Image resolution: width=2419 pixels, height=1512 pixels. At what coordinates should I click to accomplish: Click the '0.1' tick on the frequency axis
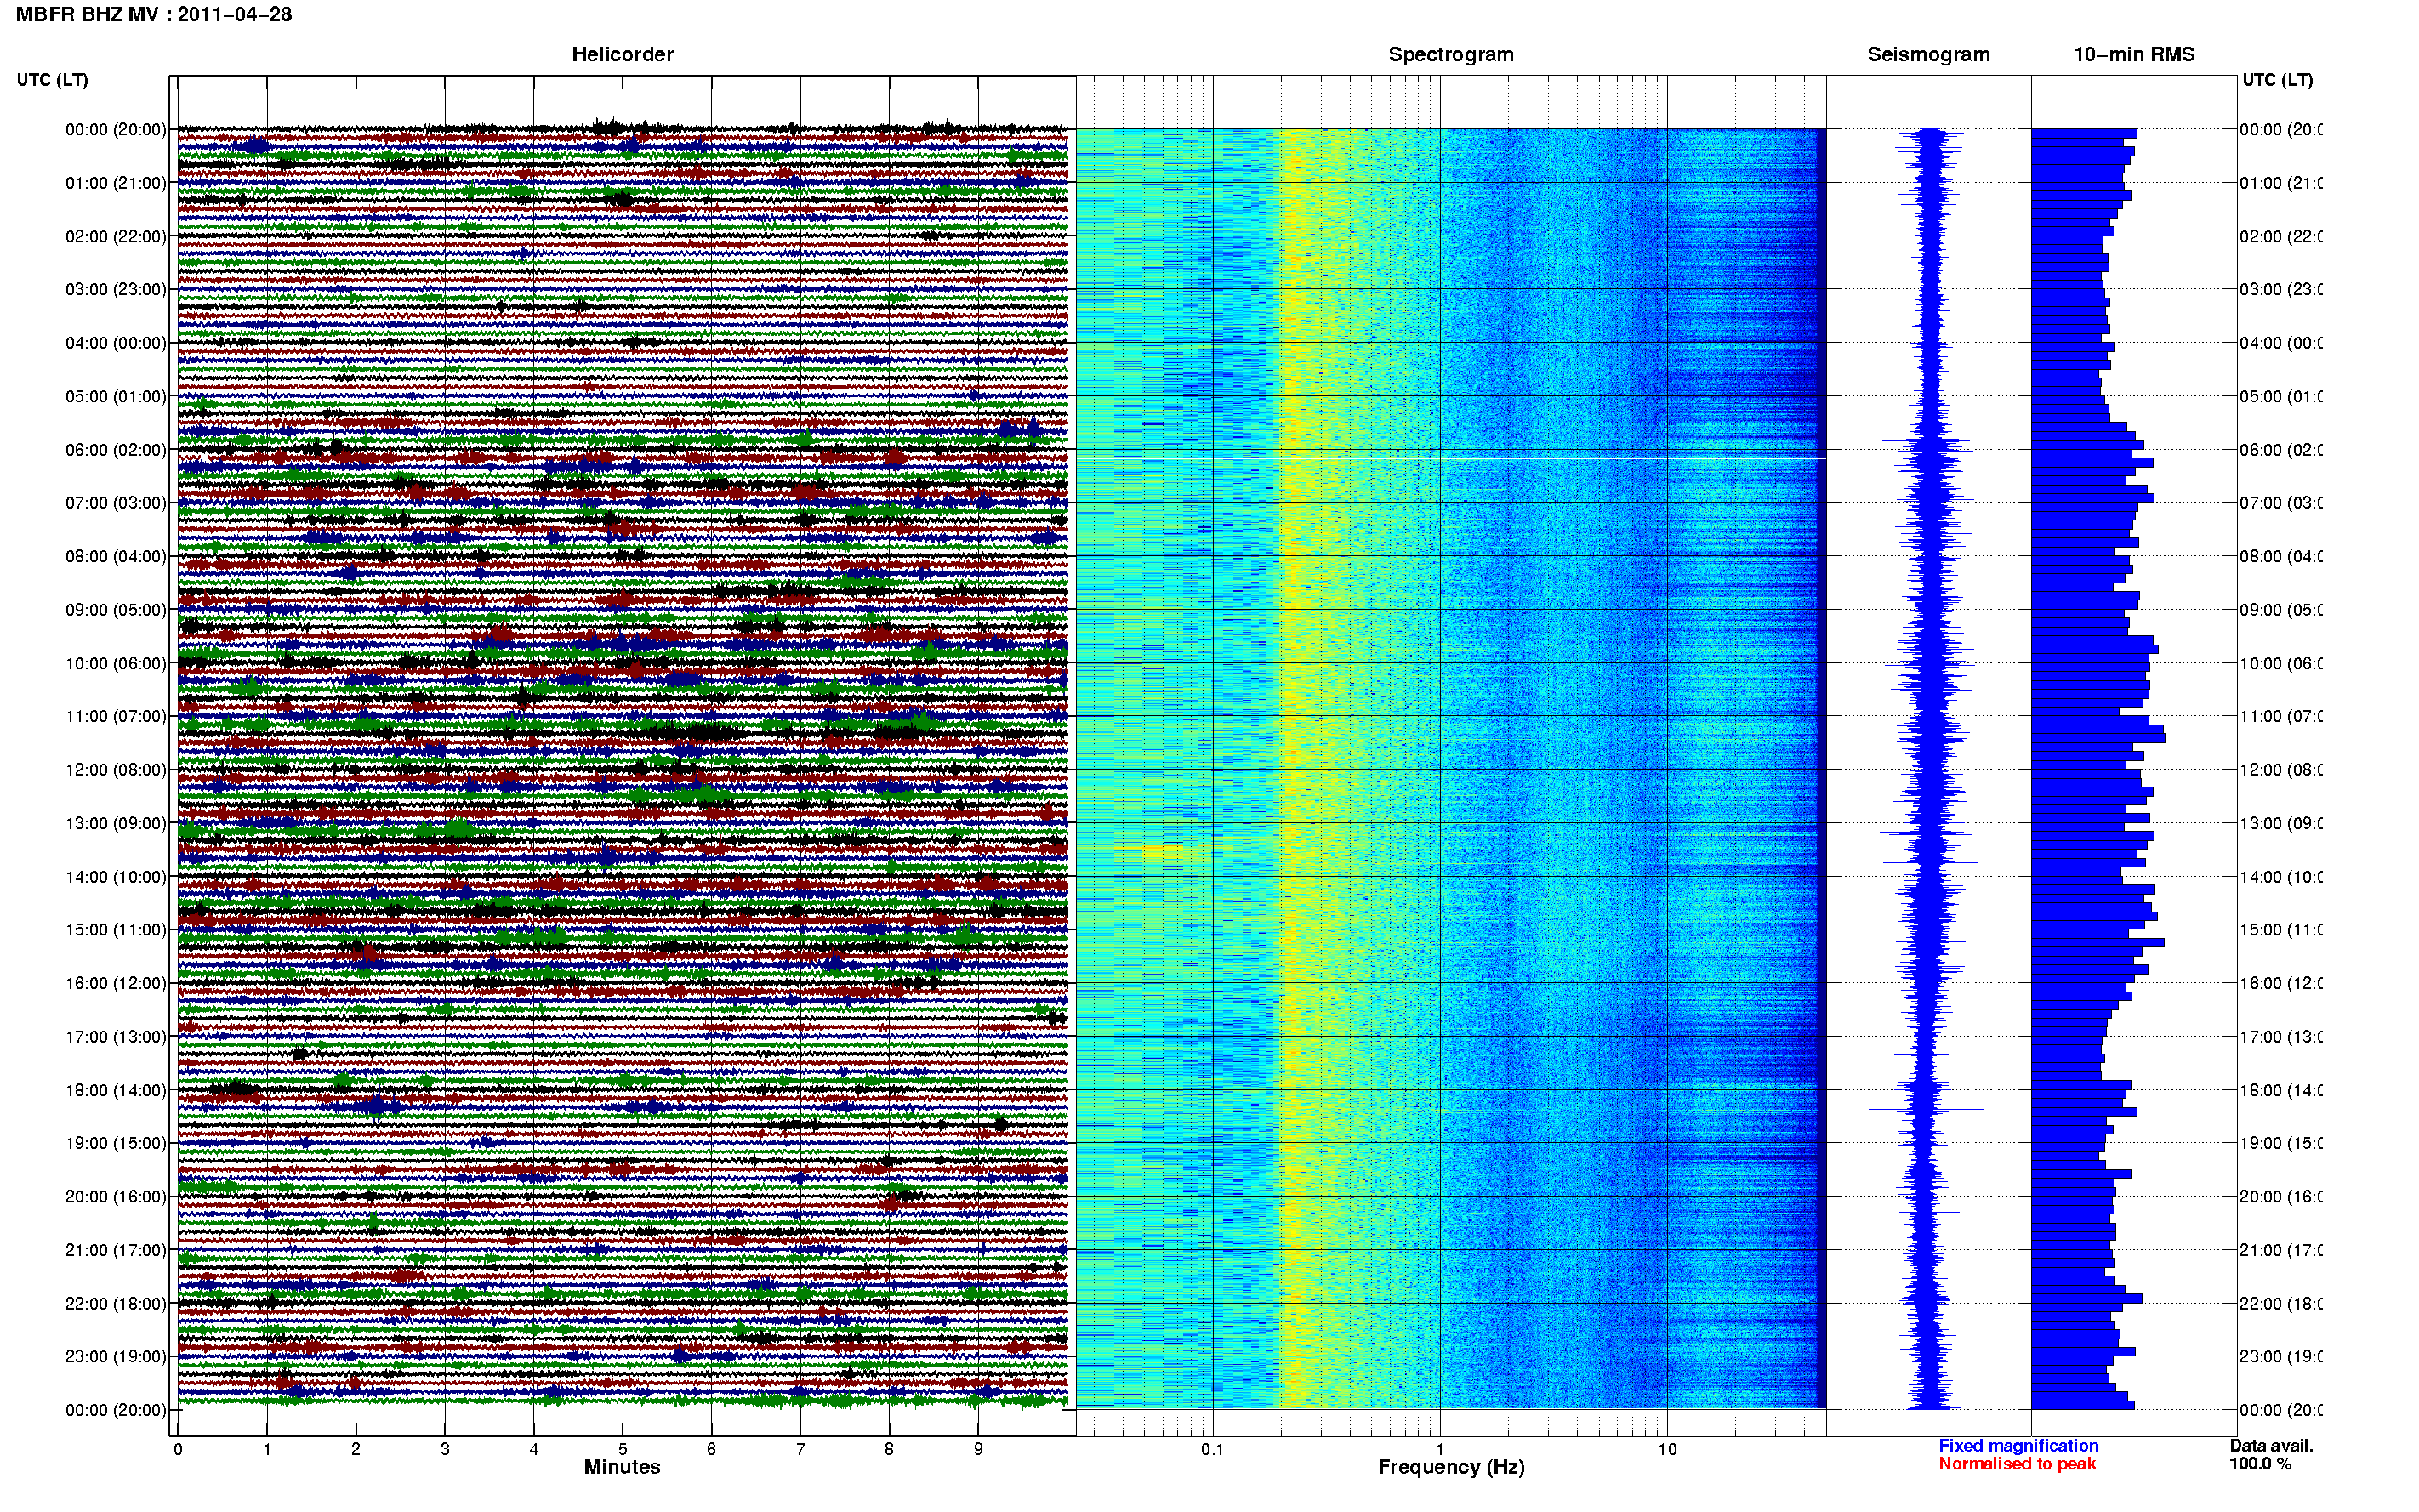[1212, 1449]
